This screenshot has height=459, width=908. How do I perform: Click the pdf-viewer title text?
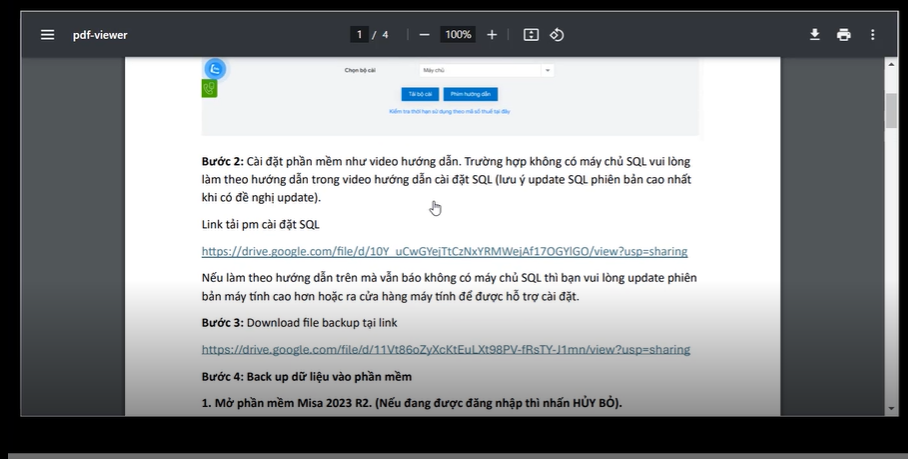tap(100, 35)
